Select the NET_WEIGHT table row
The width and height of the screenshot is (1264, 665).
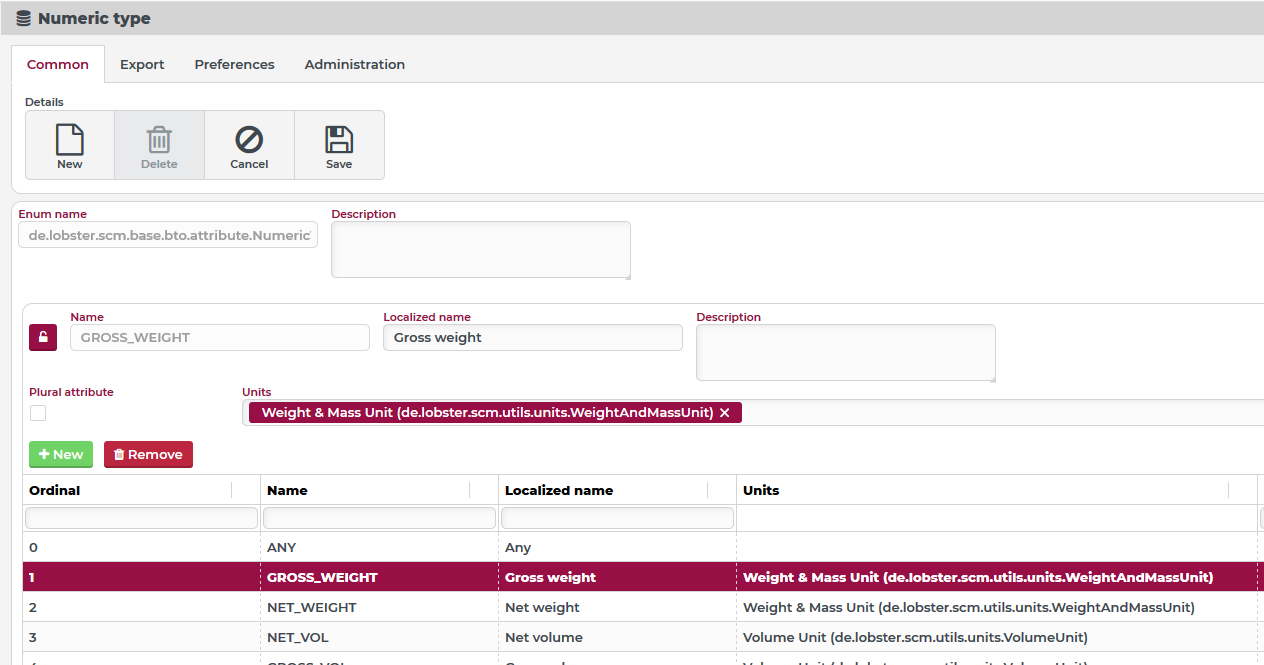click(311, 607)
